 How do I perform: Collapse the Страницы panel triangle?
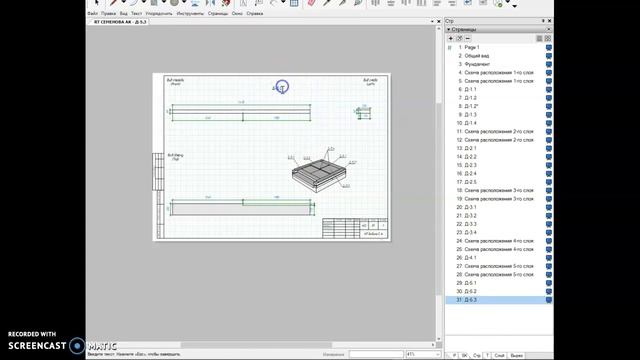tap(449, 29)
